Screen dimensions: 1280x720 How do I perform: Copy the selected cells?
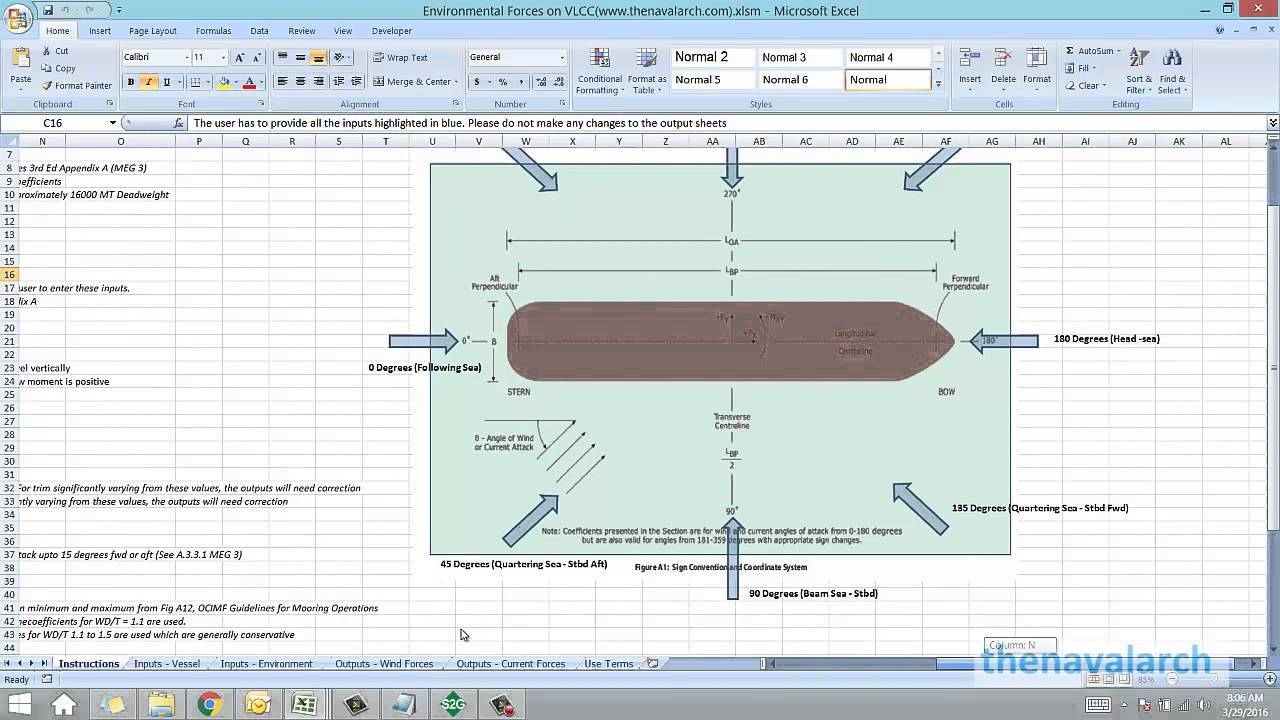(x=58, y=68)
